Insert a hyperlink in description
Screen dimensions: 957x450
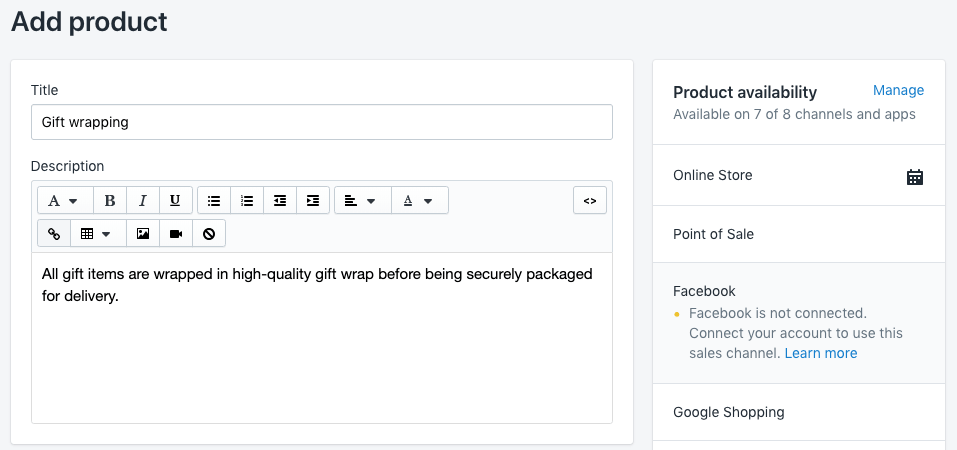click(54, 234)
